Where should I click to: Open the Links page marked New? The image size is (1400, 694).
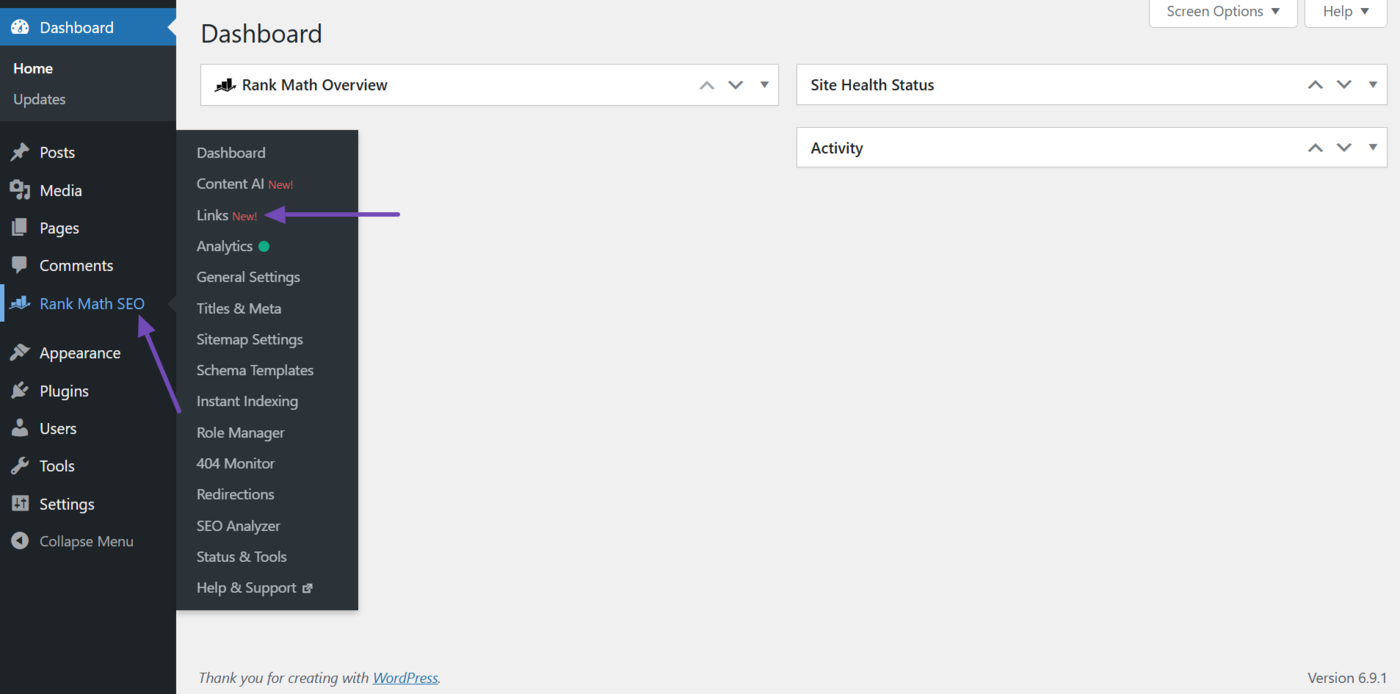click(x=212, y=214)
